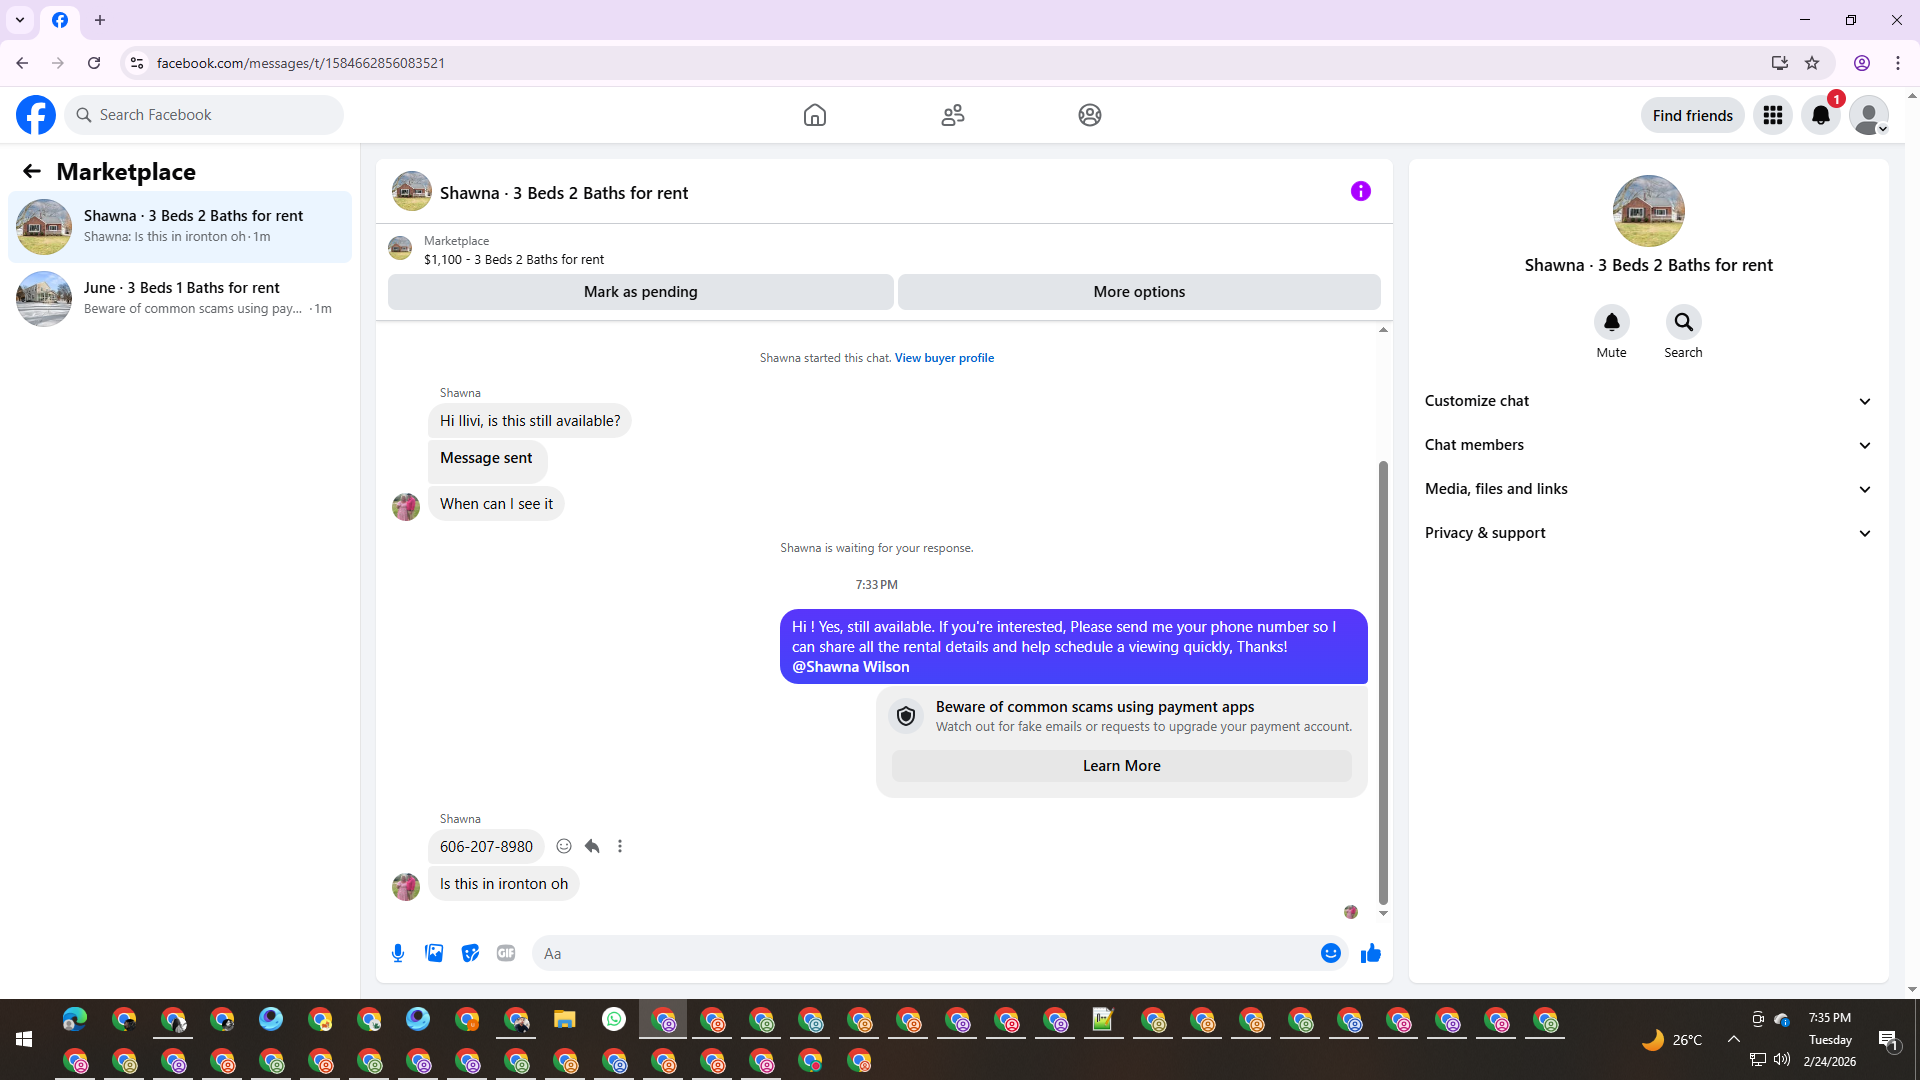Send a thumbs-up like

pyautogui.click(x=1370, y=953)
